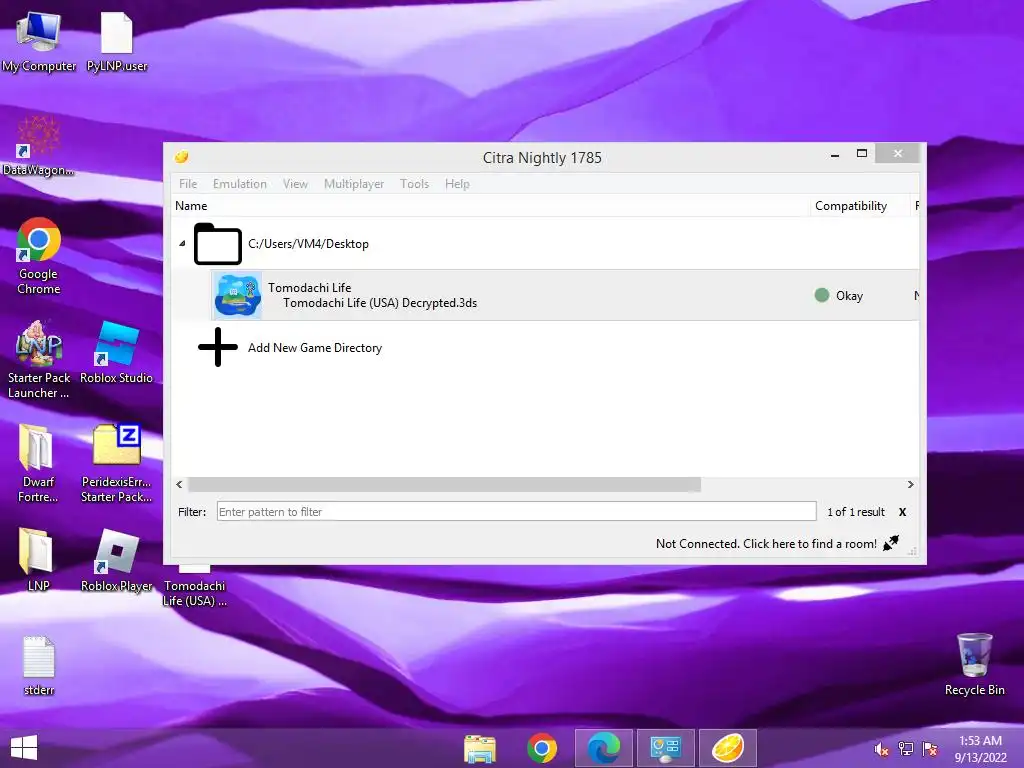The image size is (1024, 768).
Task: Click the horizontal scrollbar thumb
Action: coord(445,485)
